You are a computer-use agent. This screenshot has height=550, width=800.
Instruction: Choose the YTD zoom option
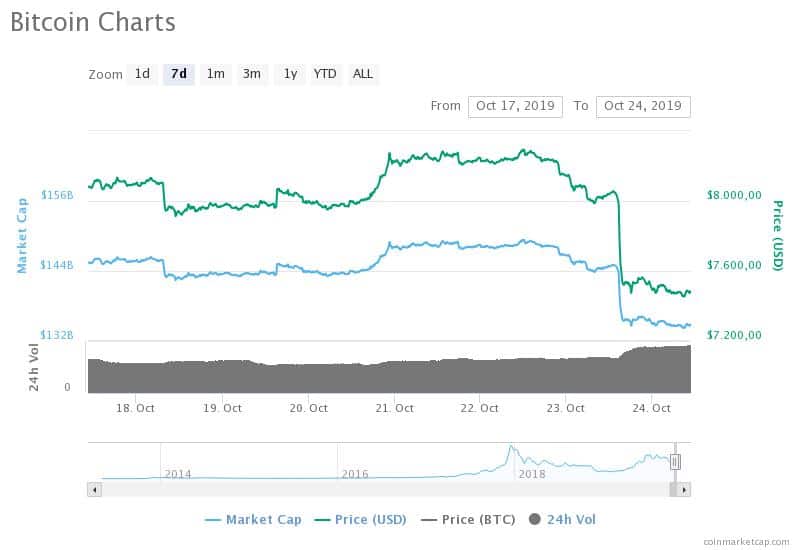coord(326,74)
